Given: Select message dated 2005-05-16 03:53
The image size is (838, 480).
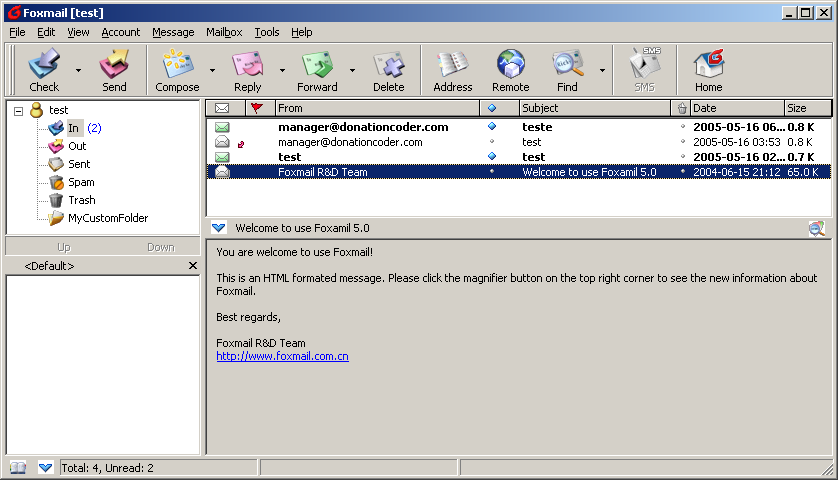Looking at the screenshot, I should click(x=518, y=142).
